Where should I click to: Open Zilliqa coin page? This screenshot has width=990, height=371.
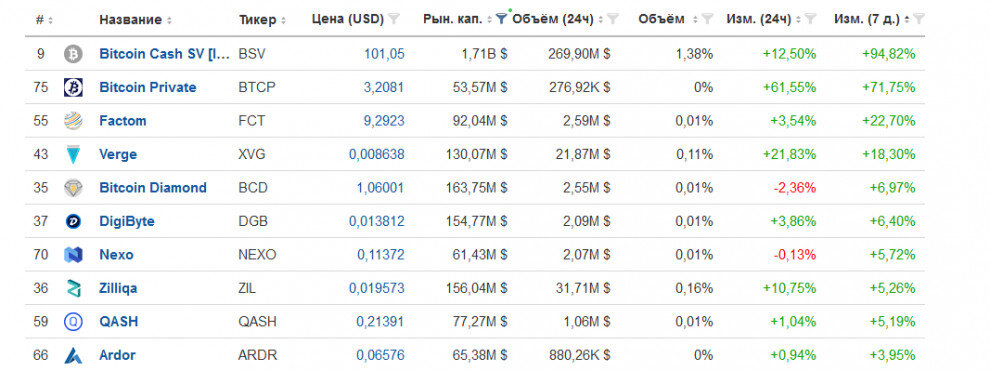(118, 288)
